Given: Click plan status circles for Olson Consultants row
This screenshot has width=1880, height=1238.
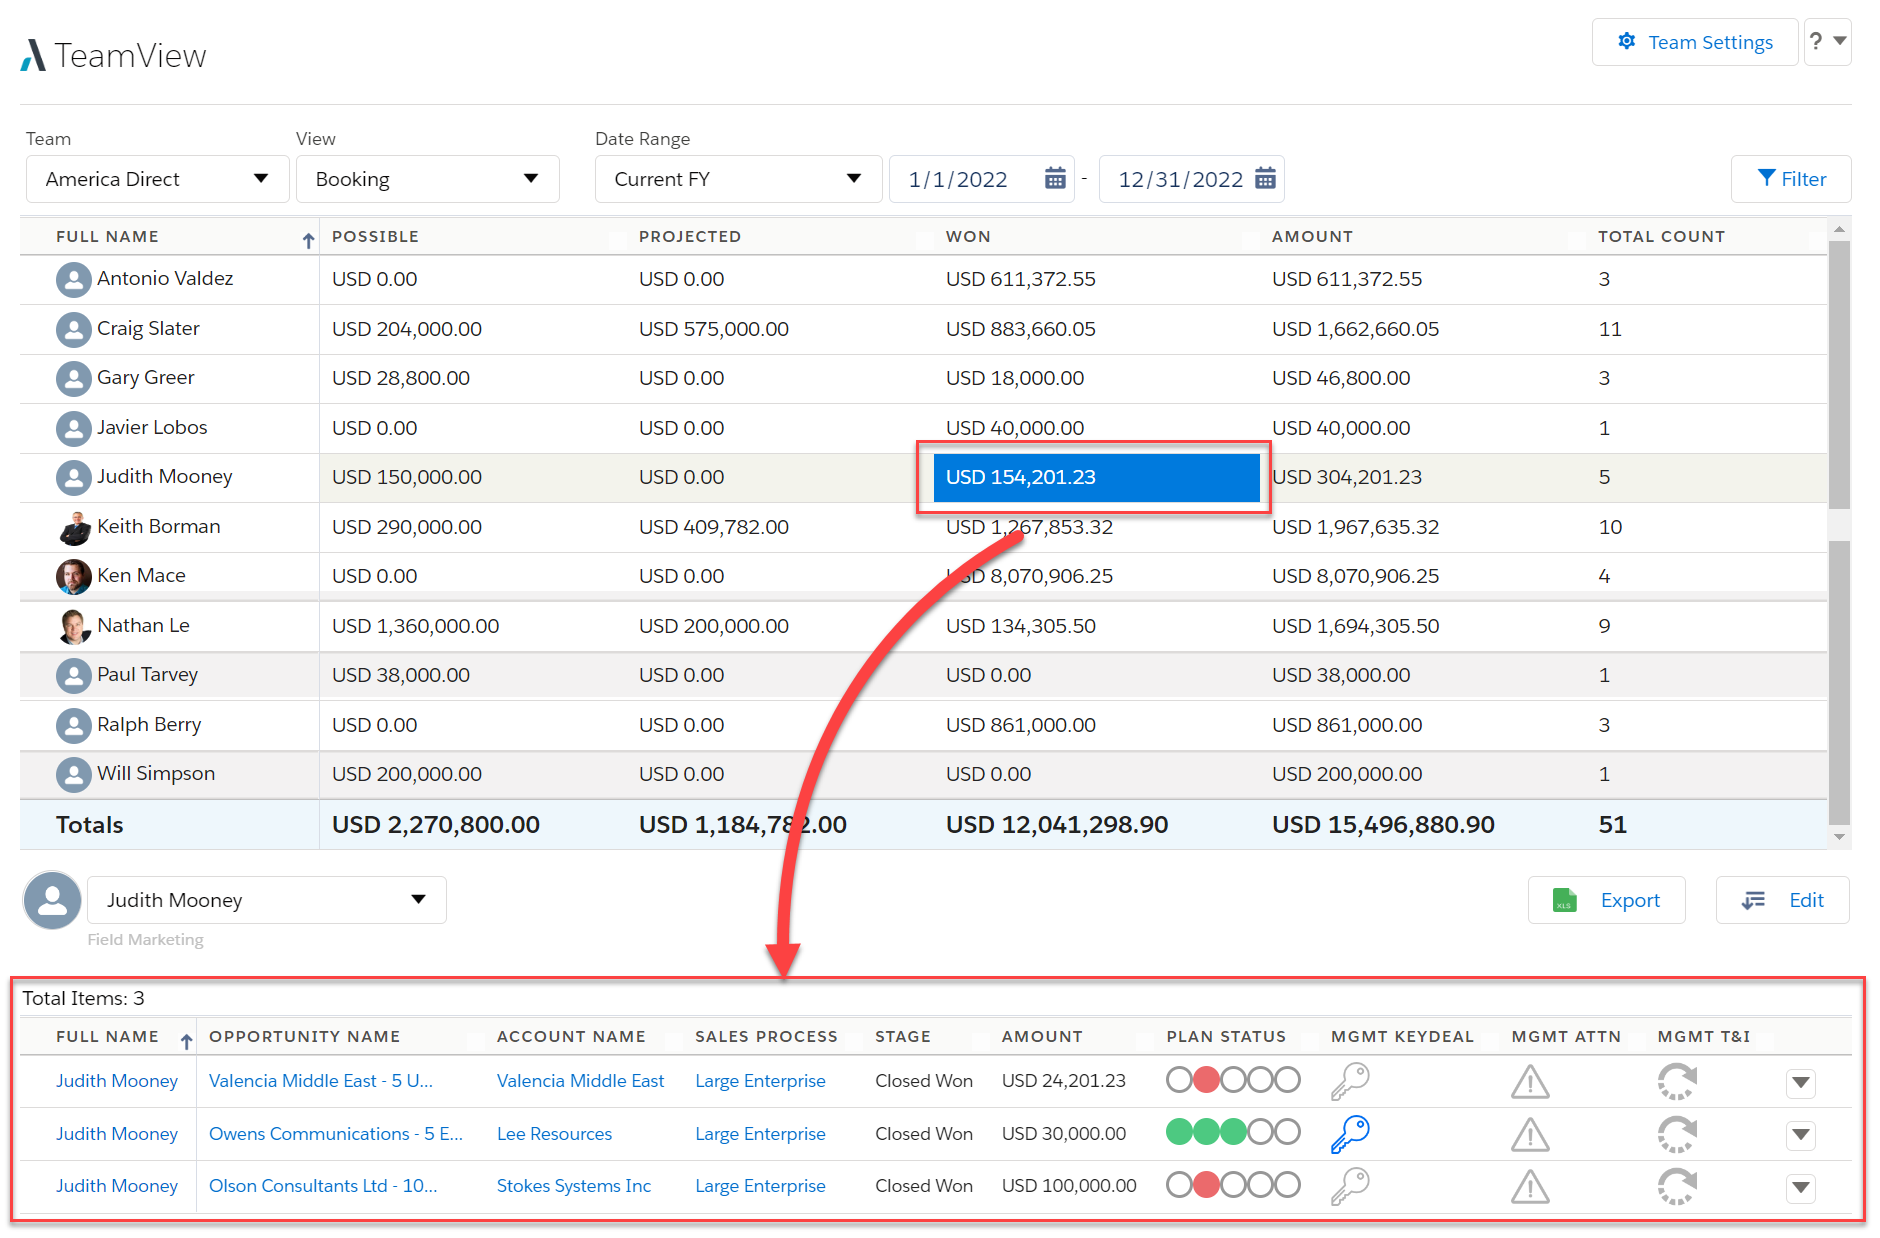Looking at the screenshot, I should (1233, 1185).
